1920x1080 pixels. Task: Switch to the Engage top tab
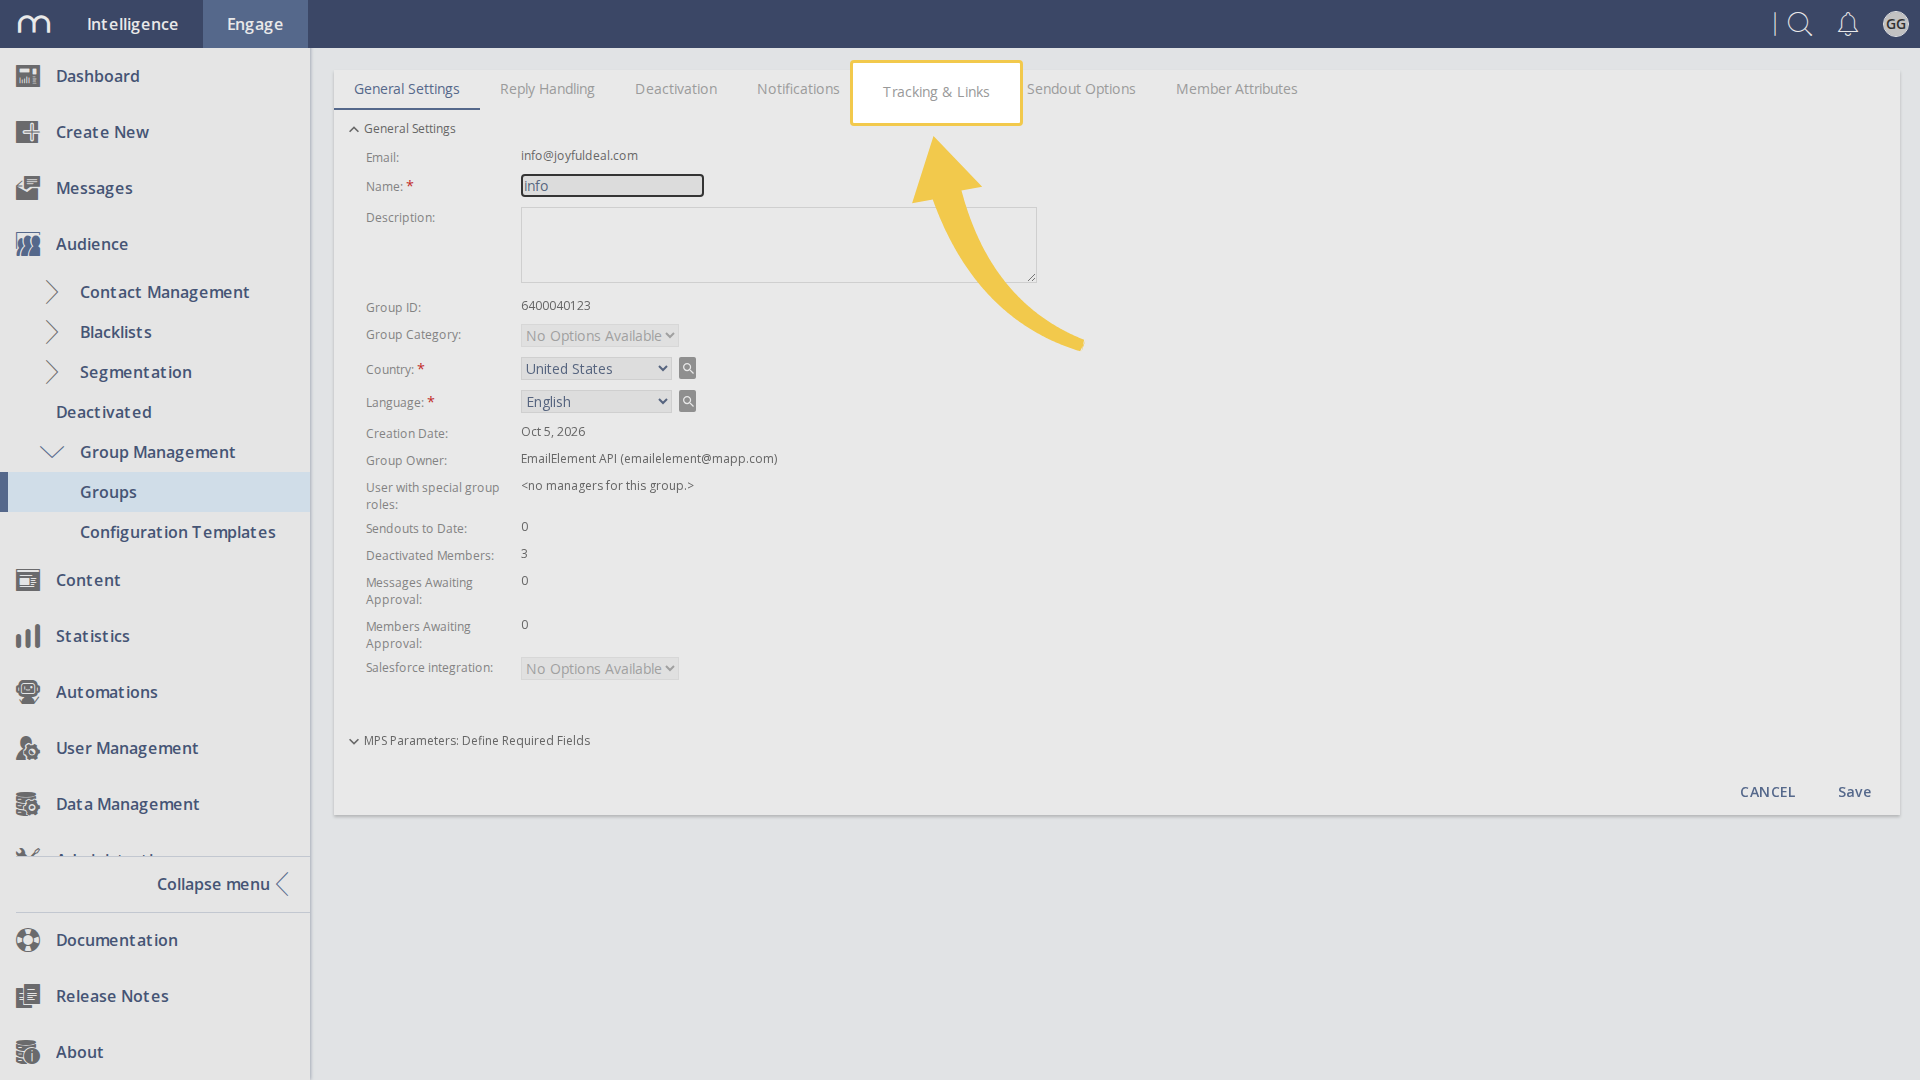(x=255, y=24)
